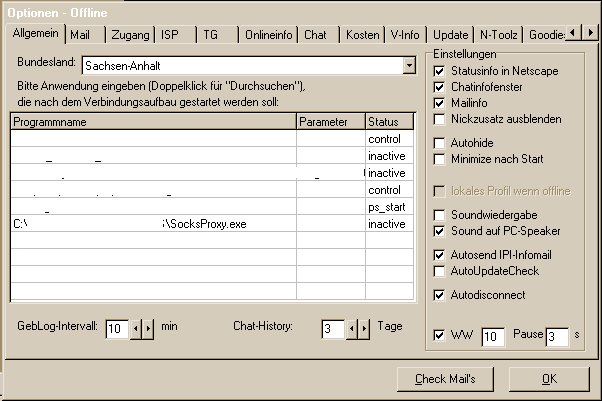
Task: Click the Programmname column header
Action: coord(154,122)
